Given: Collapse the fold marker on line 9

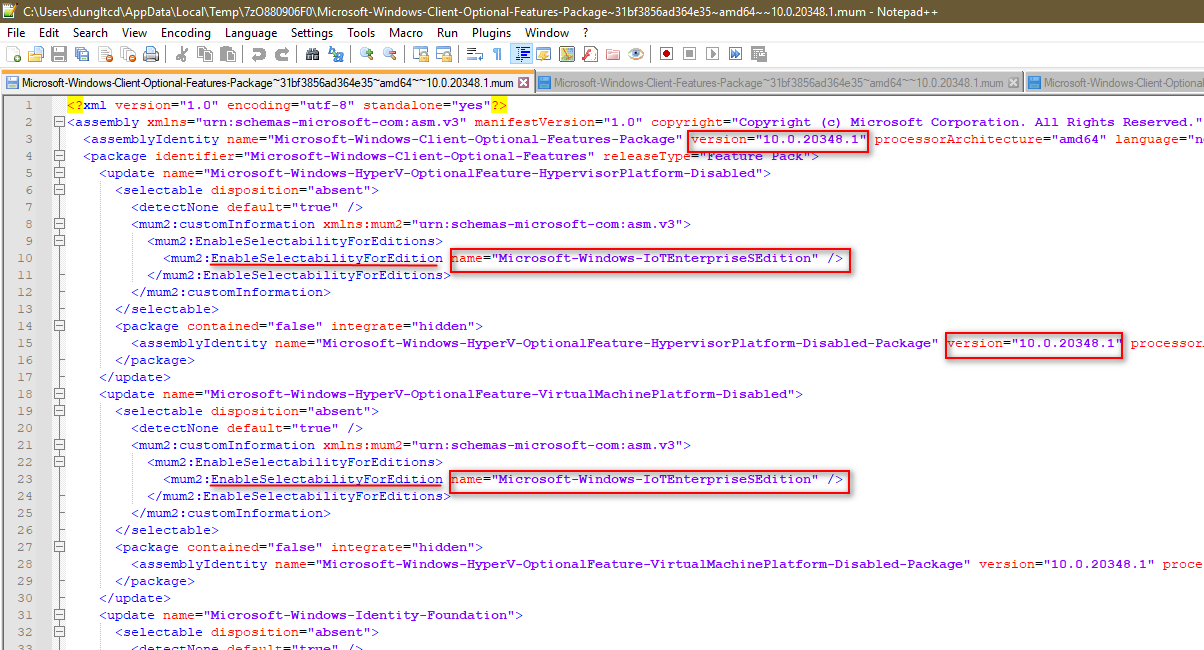Looking at the screenshot, I should (x=60, y=241).
